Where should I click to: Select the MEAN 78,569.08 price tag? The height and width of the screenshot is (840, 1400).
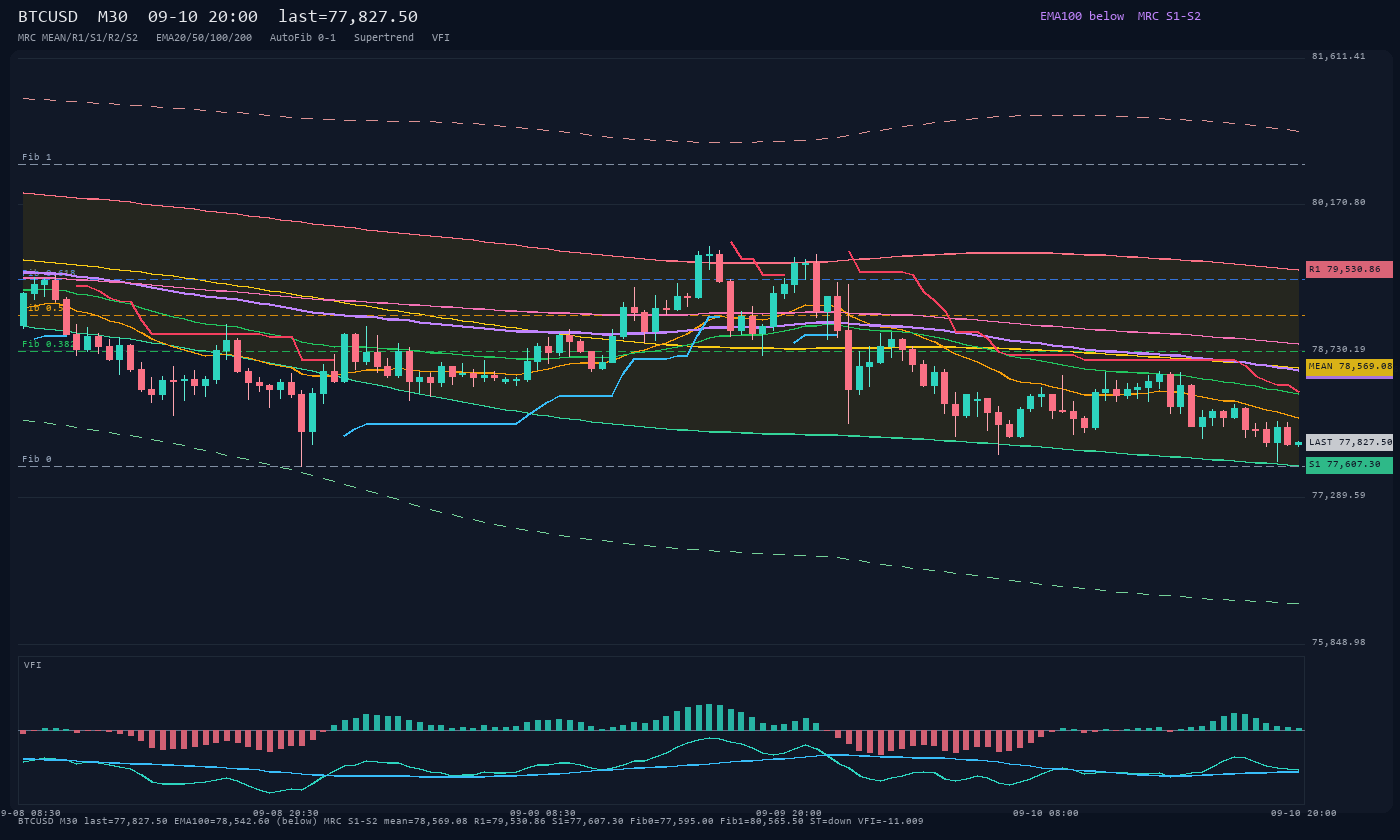tap(1349, 367)
